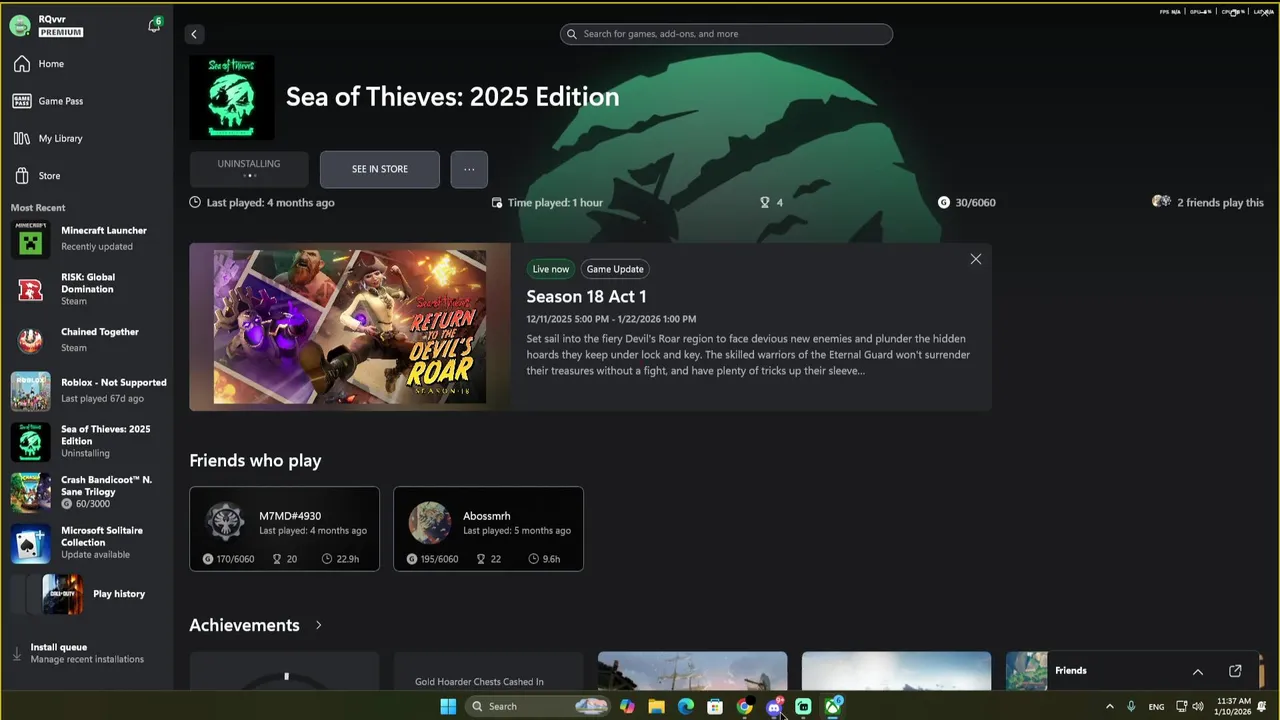Click the gamerscore G icon 30/6060

pos(943,202)
